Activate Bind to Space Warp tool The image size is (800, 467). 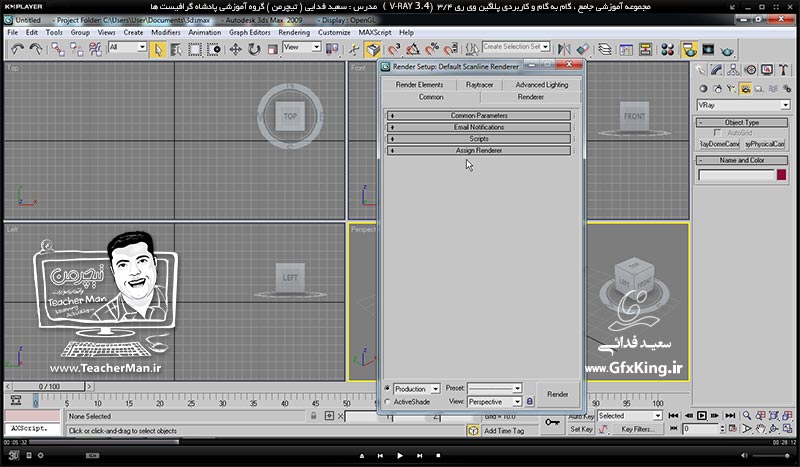pos(95,49)
